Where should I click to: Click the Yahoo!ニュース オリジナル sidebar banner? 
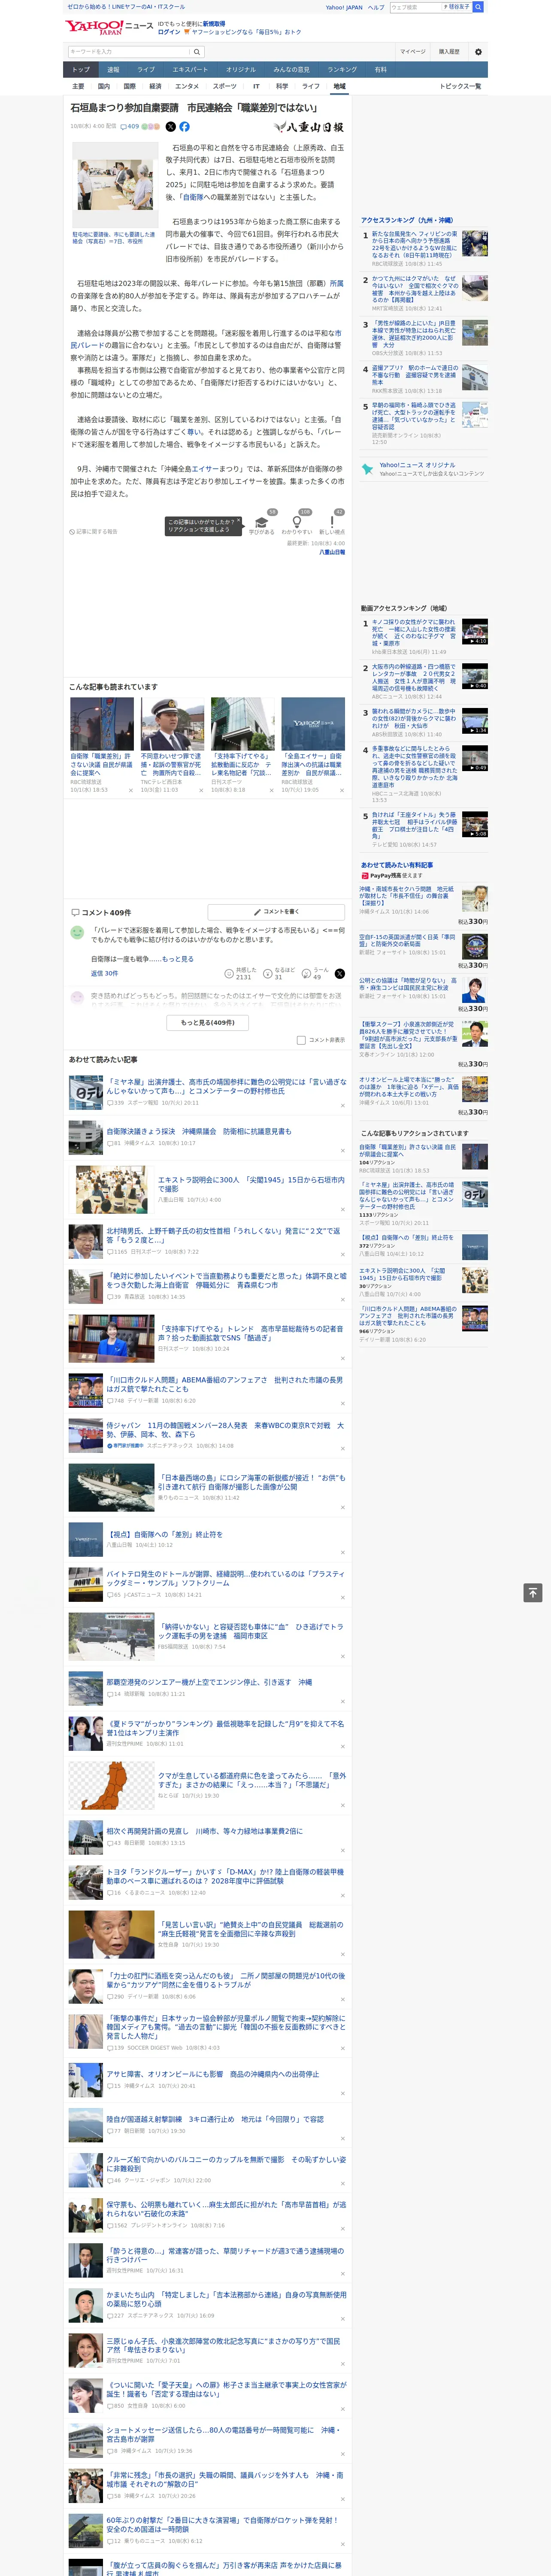click(423, 469)
